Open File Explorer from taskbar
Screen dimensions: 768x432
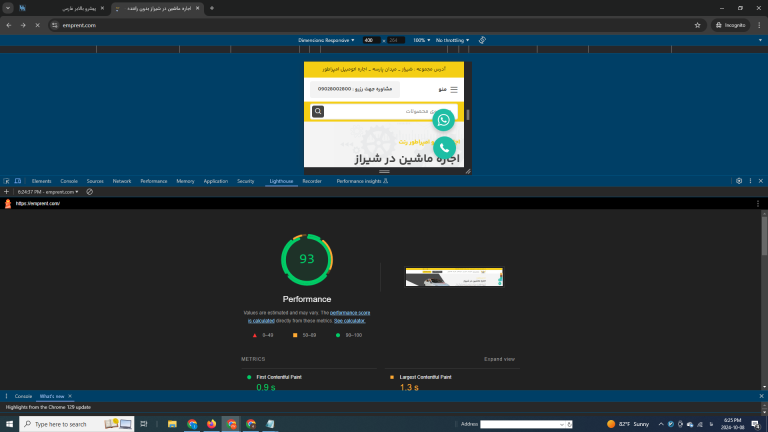coord(172,424)
